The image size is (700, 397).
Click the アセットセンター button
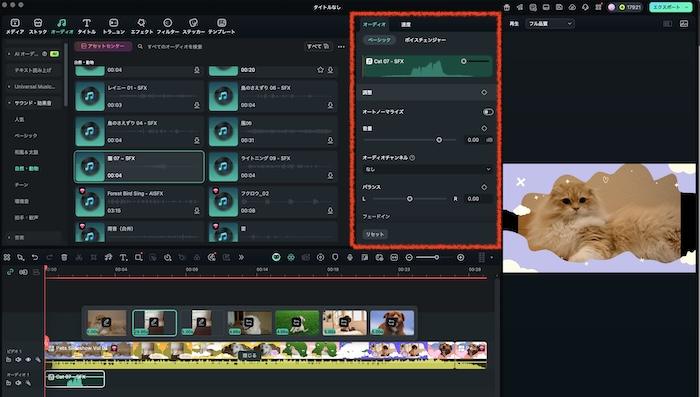(x=104, y=46)
